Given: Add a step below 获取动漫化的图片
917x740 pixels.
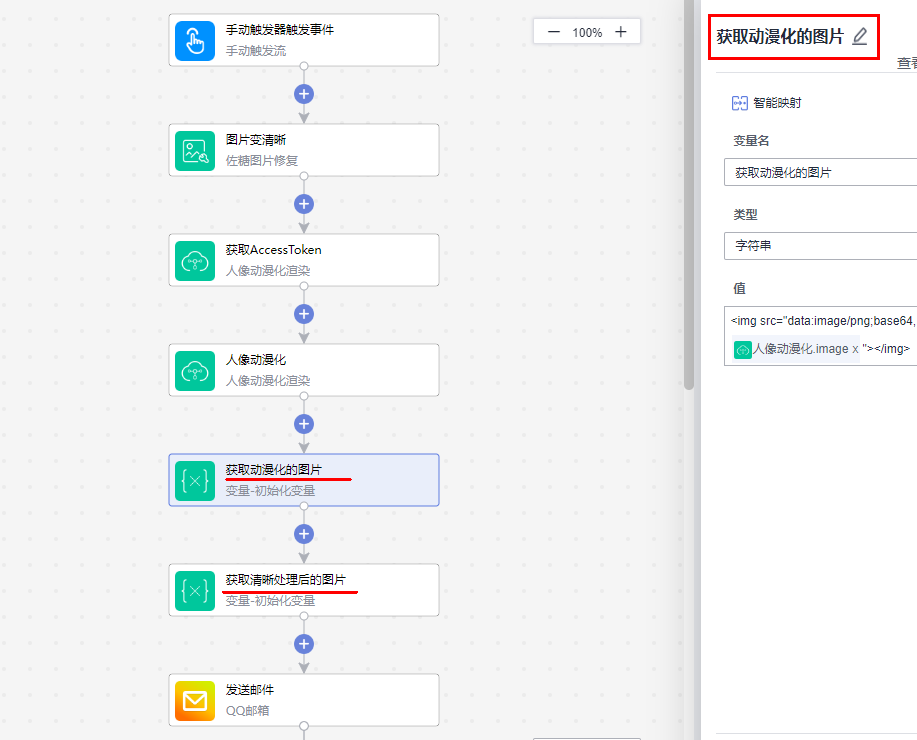Looking at the screenshot, I should coord(304,534).
